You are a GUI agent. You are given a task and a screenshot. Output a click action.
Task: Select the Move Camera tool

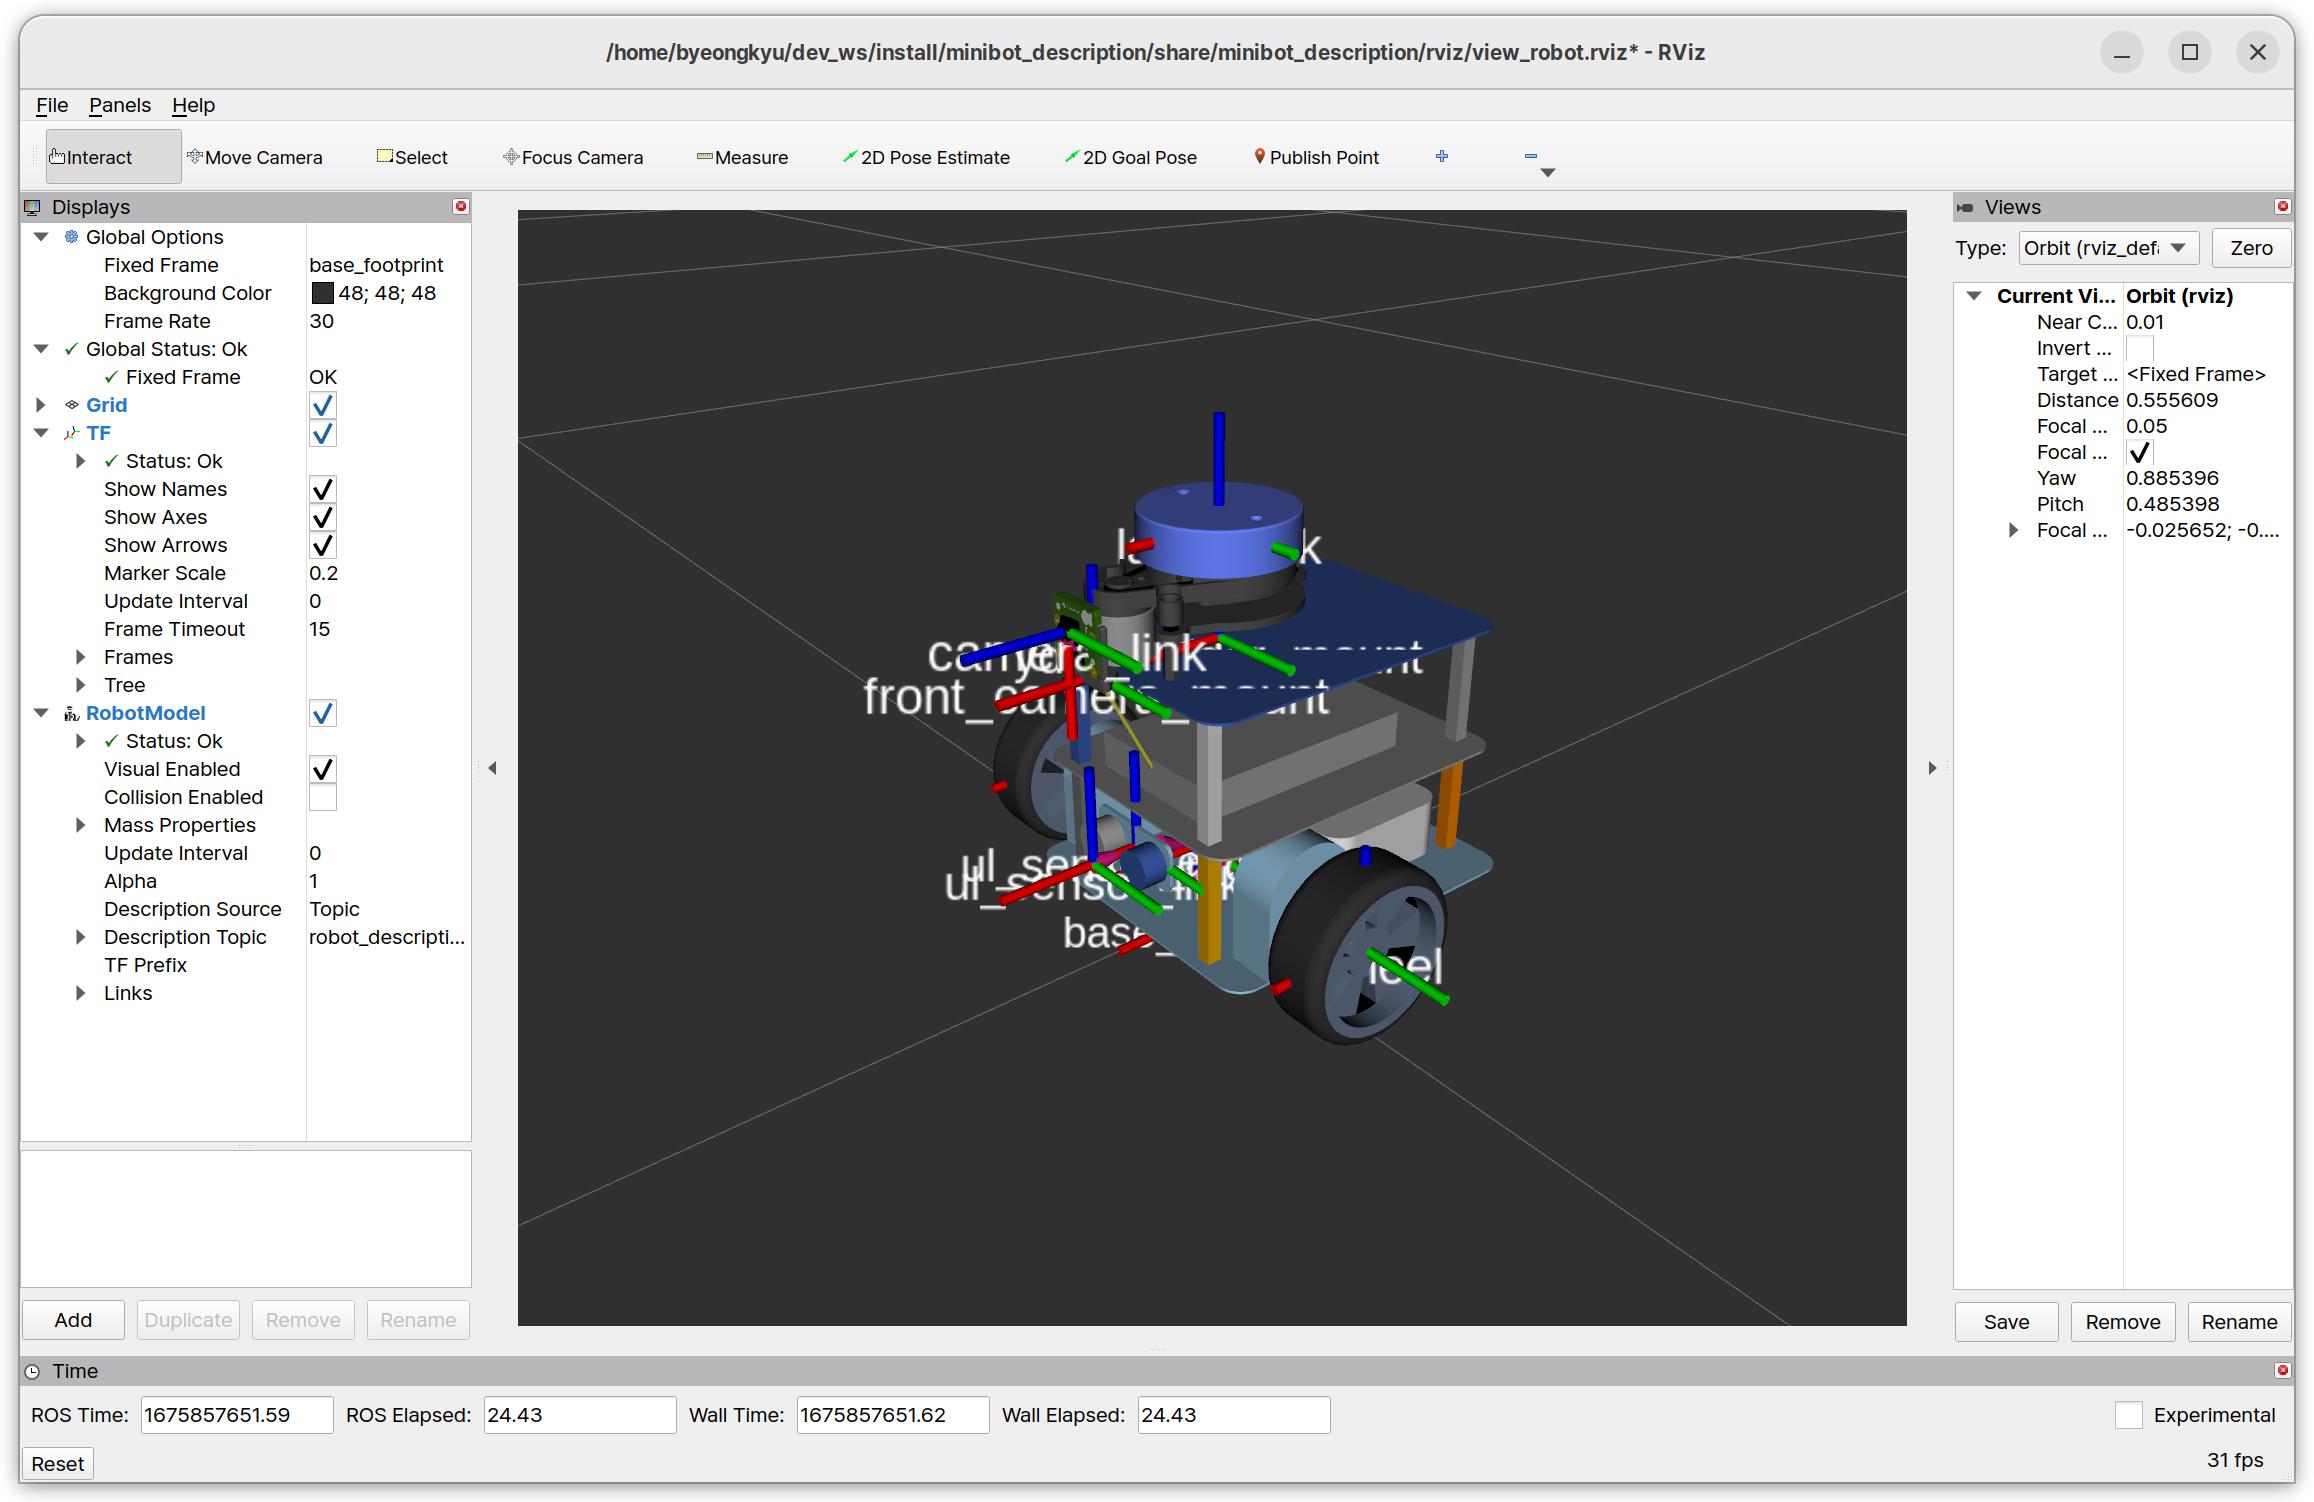pyautogui.click(x=255, y=157)
